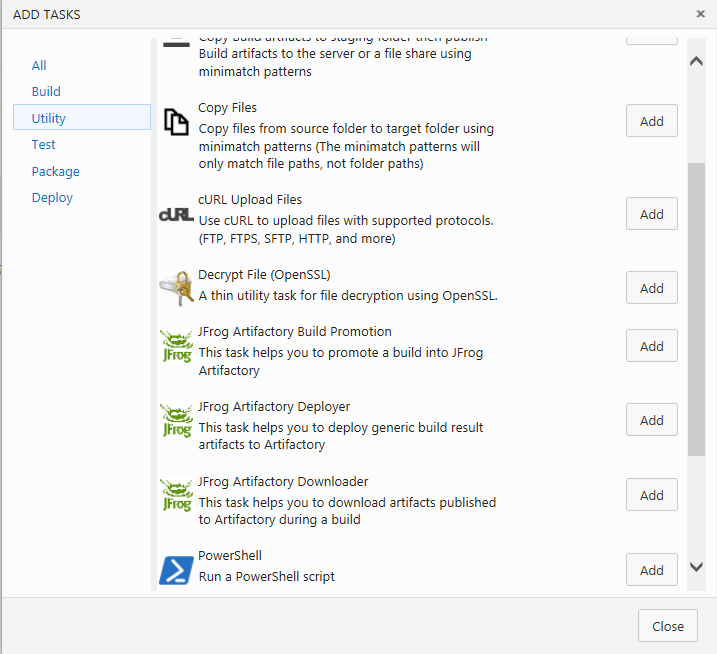
Task: Close the Add Tasks dialog with X
Action: click(701, 14)
